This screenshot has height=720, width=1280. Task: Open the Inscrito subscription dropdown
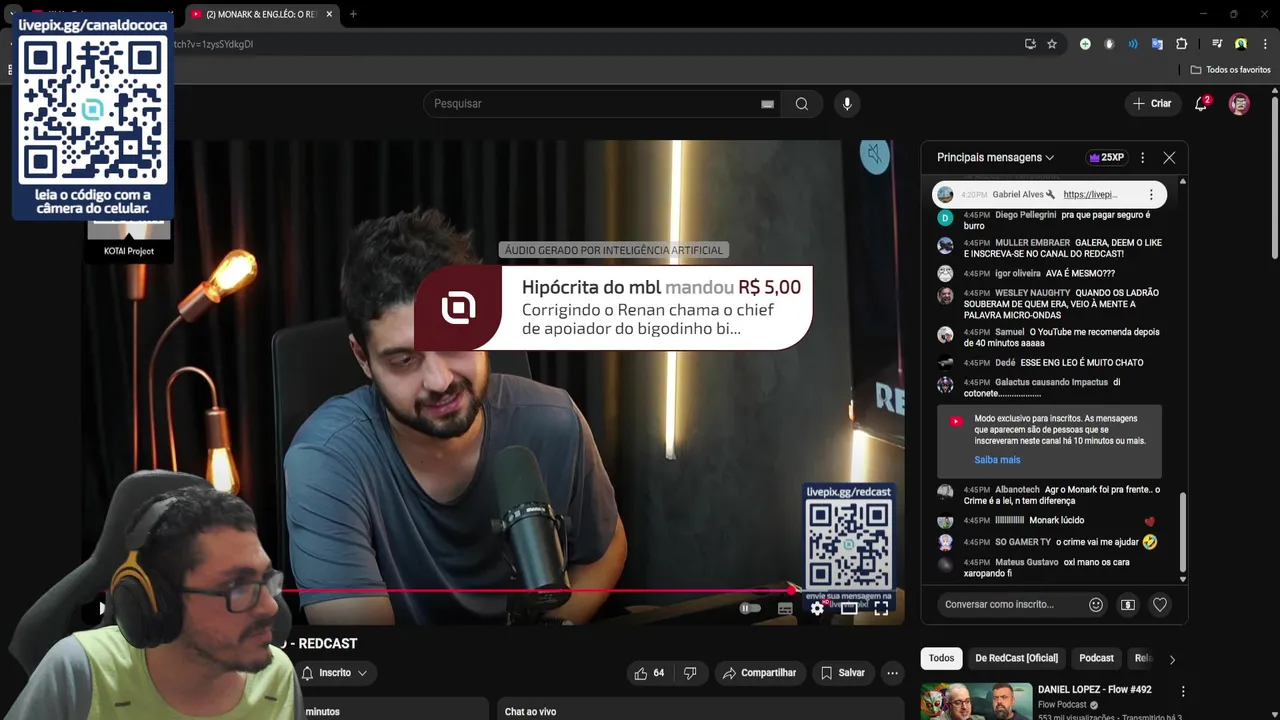pyautogui.click(x=335, y=673)
